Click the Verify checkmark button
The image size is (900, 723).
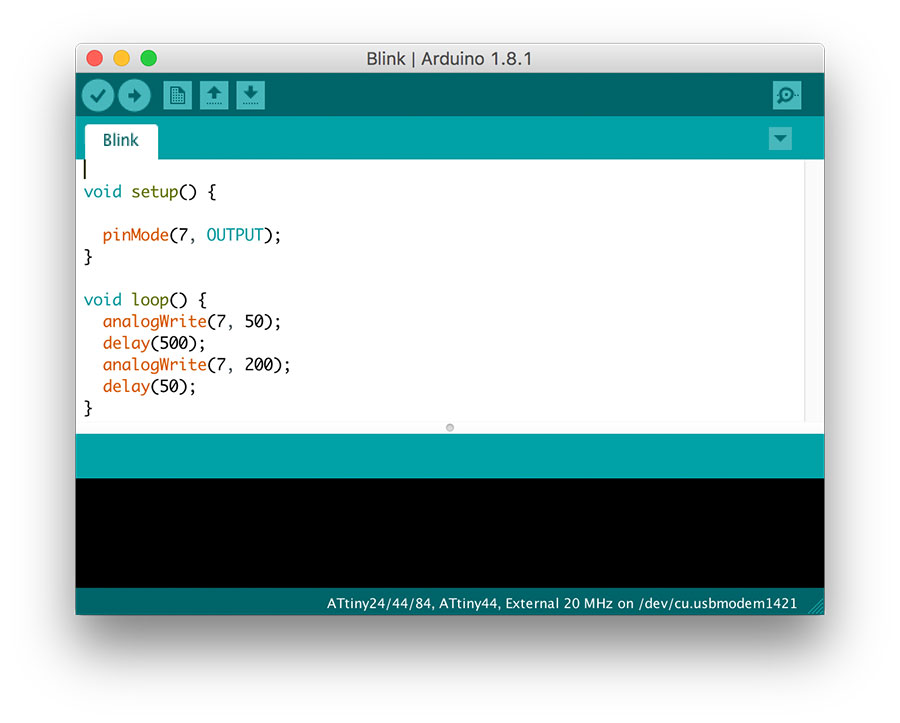point(98,95)
